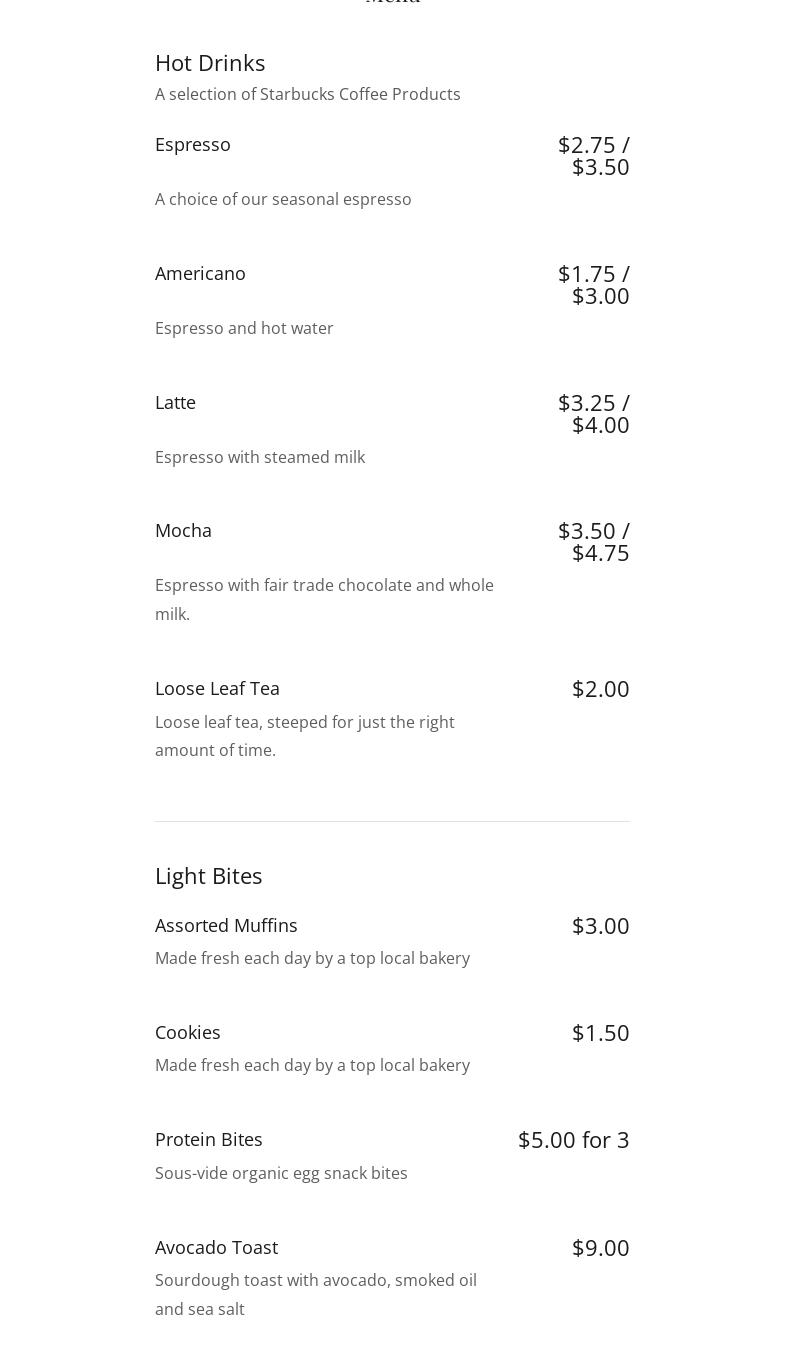Click the Loose Leaf Tea $2.00 price
This screenshot has width=785, height=1356.
coord(600,689)
